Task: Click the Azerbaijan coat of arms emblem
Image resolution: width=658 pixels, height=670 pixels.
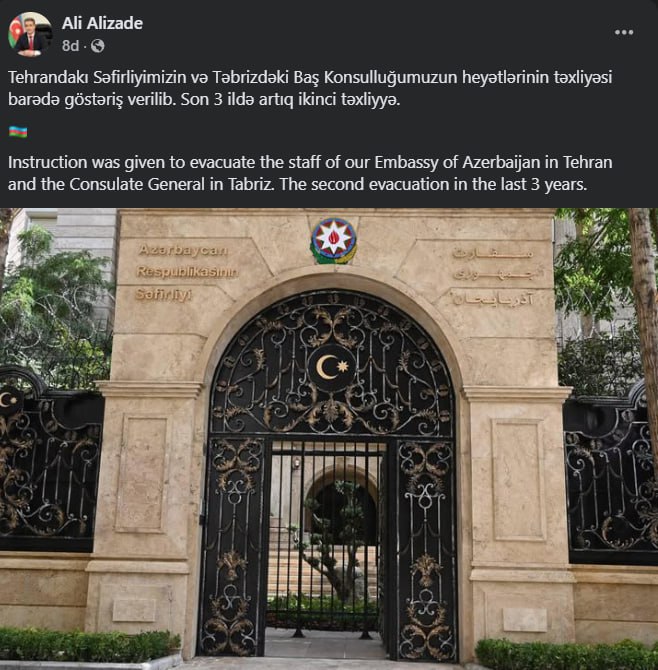Action: click(334, 241)
